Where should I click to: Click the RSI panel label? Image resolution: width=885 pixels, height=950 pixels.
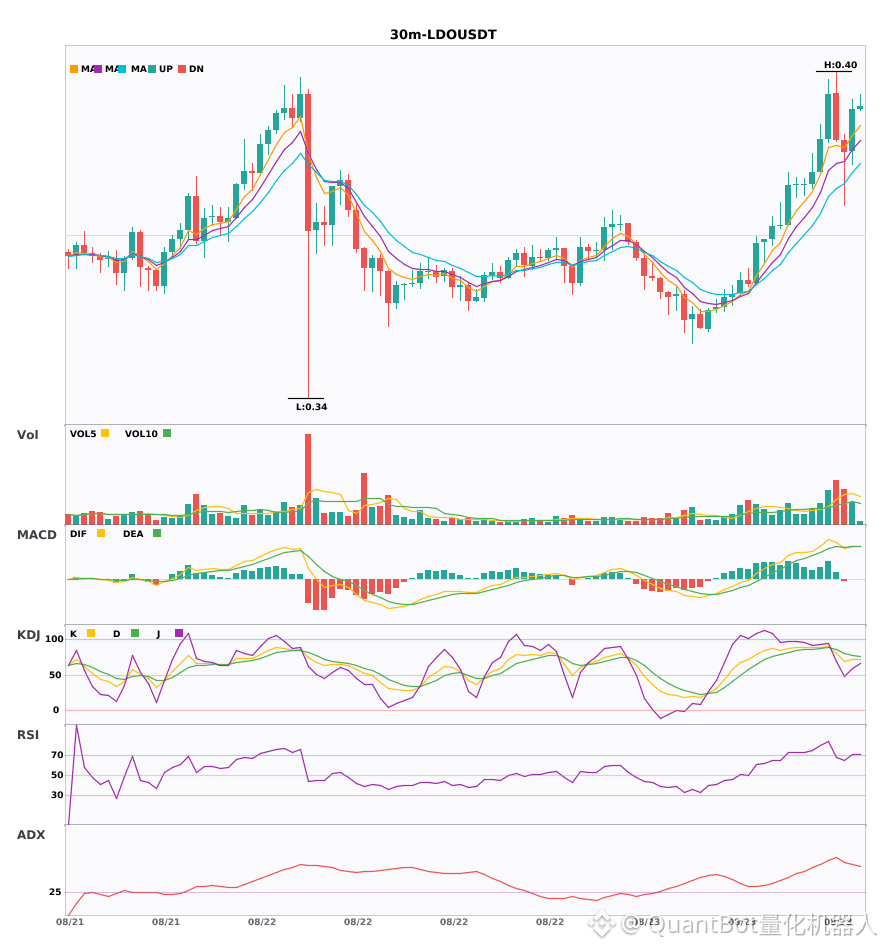(x=28, y=735)
